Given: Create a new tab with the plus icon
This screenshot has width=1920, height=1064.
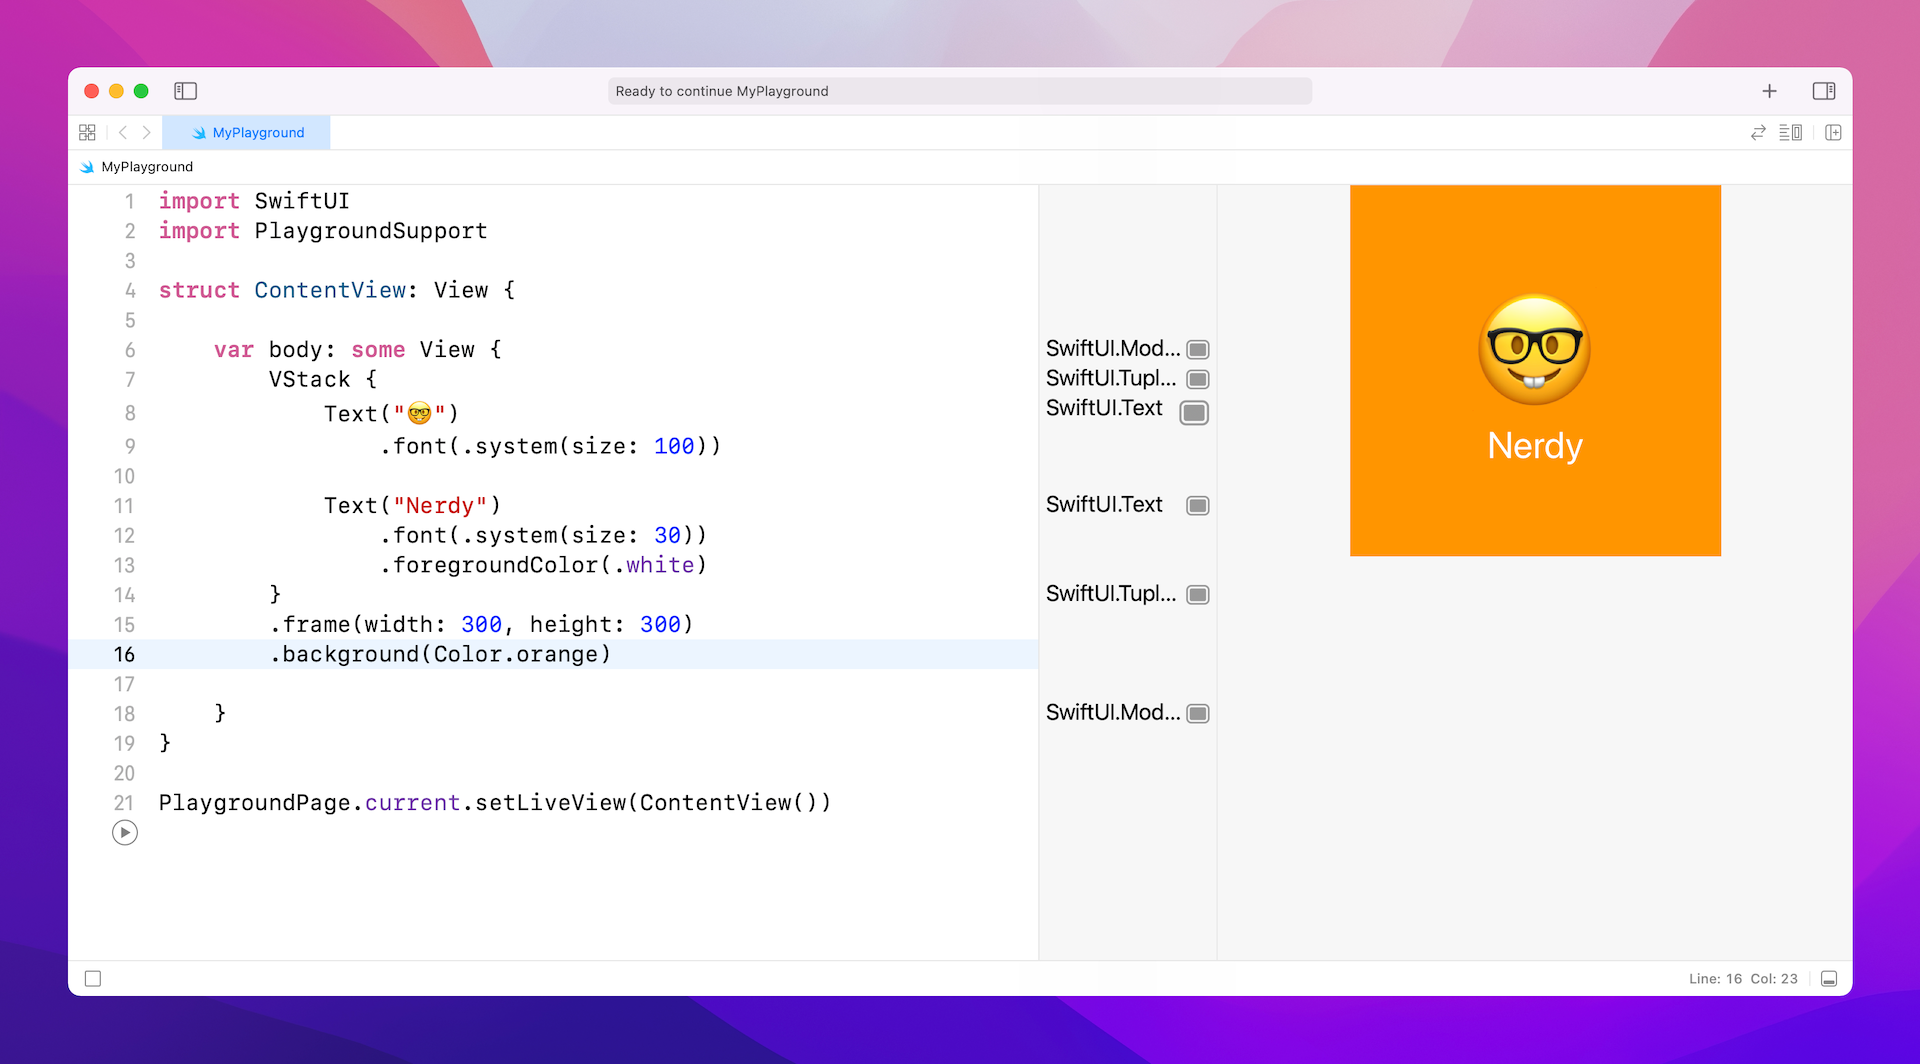Looking at the screenshot, I should 1769,90.
